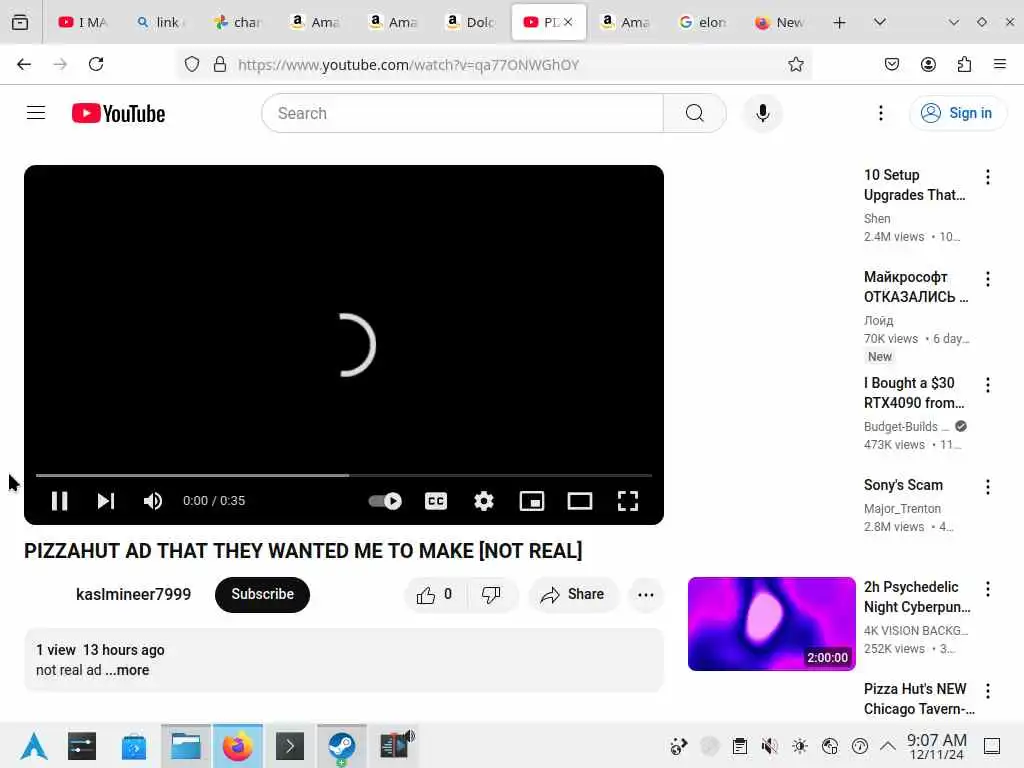This screenshot has height=768, width=1024.
Task: Click the Sign in button
Action: tap(957, 113)
